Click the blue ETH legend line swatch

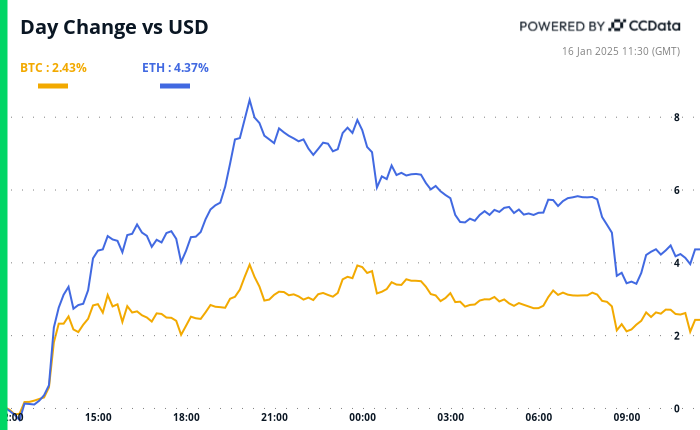click(175, 86)
